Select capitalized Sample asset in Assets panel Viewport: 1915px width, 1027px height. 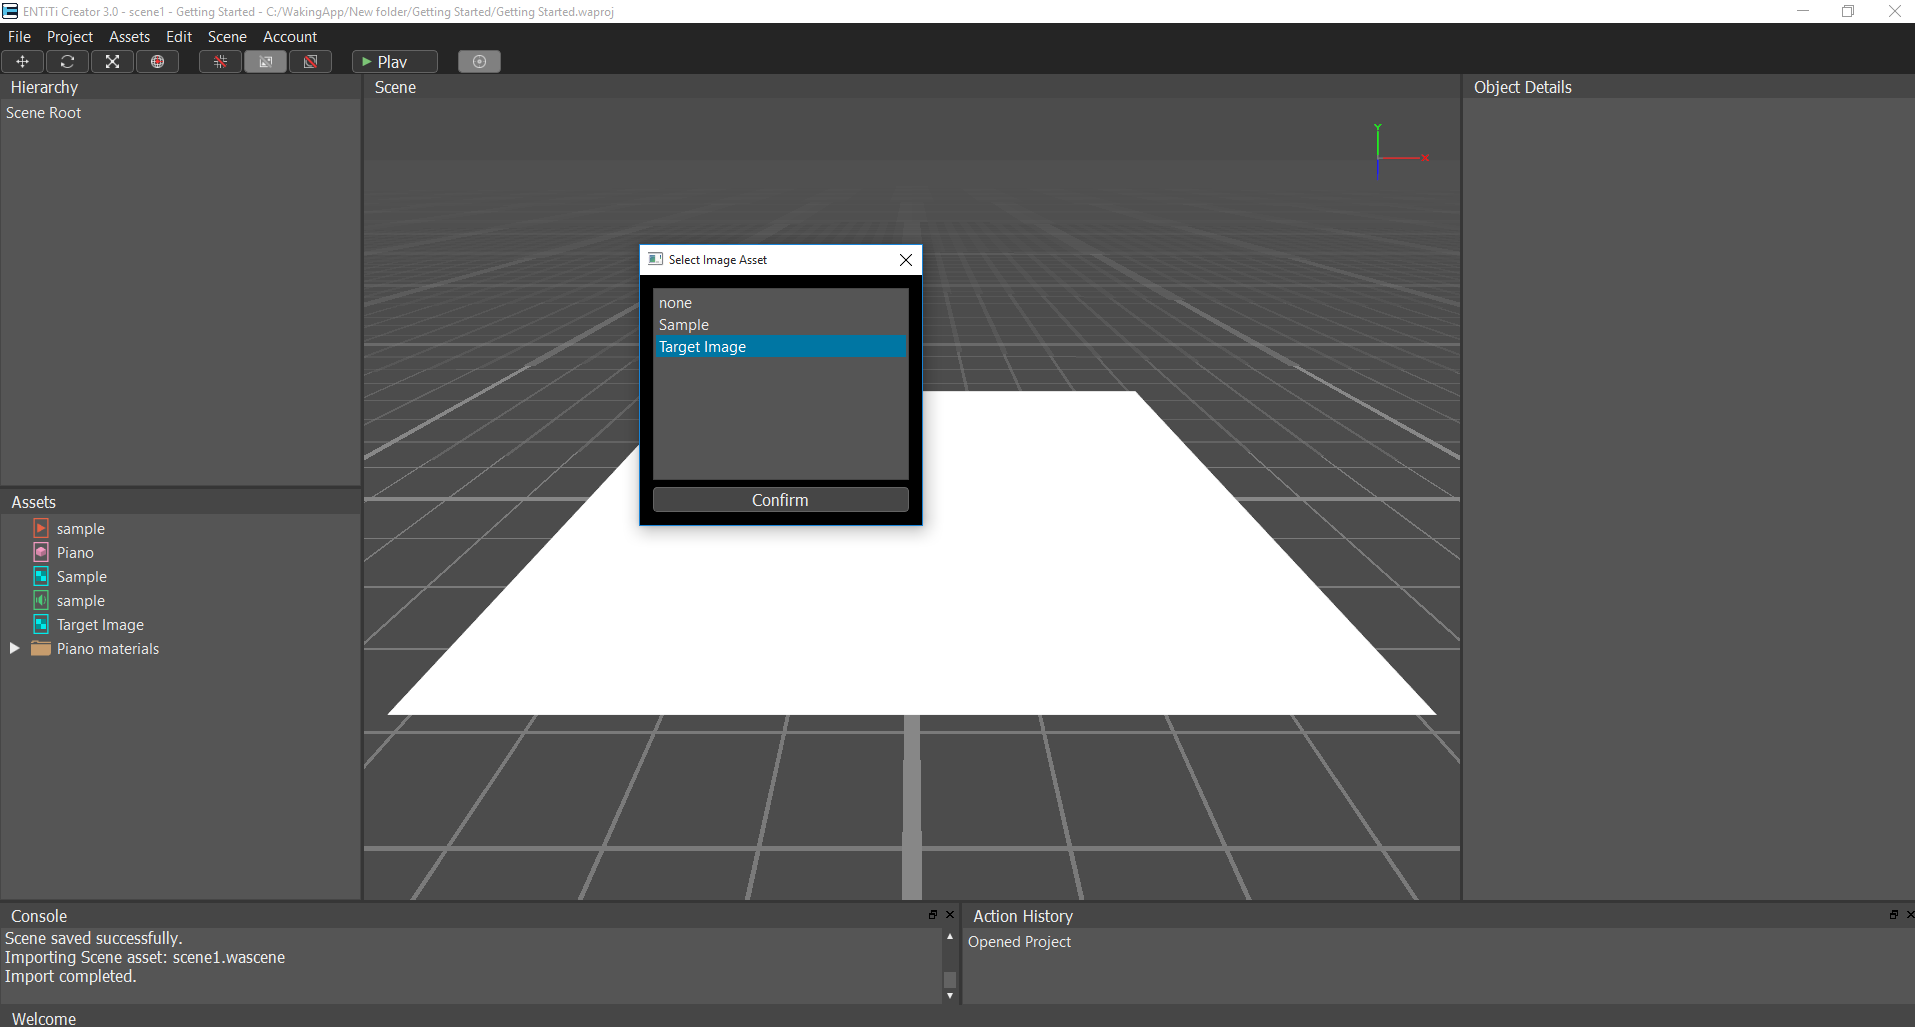[82, 577]
